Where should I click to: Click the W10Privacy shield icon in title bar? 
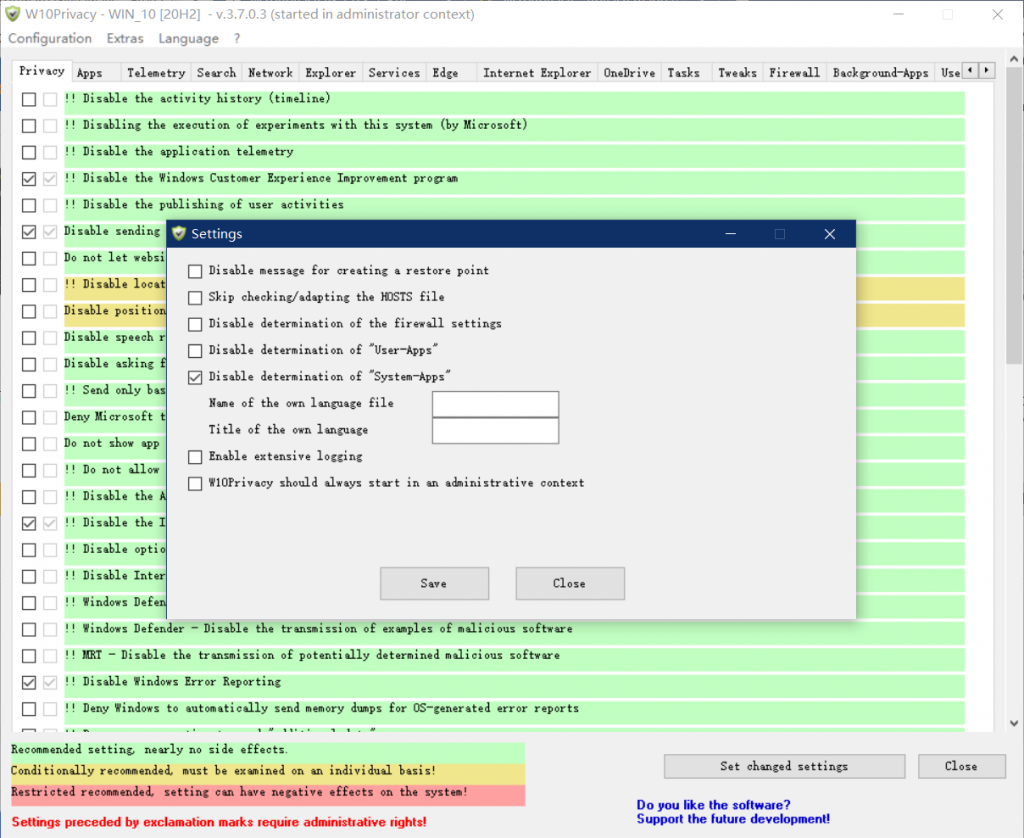click(x=12, y=14)
